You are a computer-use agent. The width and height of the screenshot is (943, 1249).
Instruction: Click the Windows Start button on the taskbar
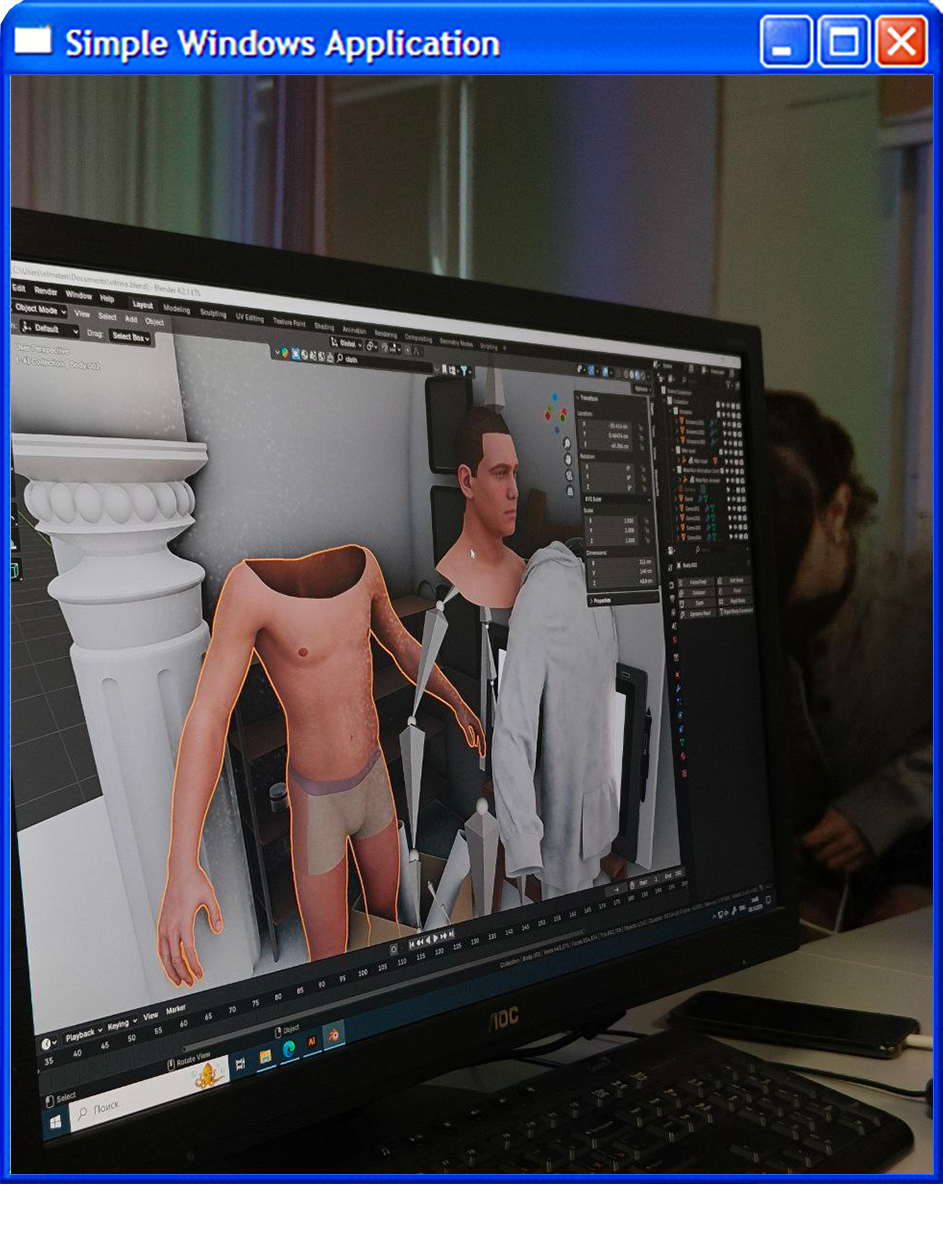tap(55, 1122)
